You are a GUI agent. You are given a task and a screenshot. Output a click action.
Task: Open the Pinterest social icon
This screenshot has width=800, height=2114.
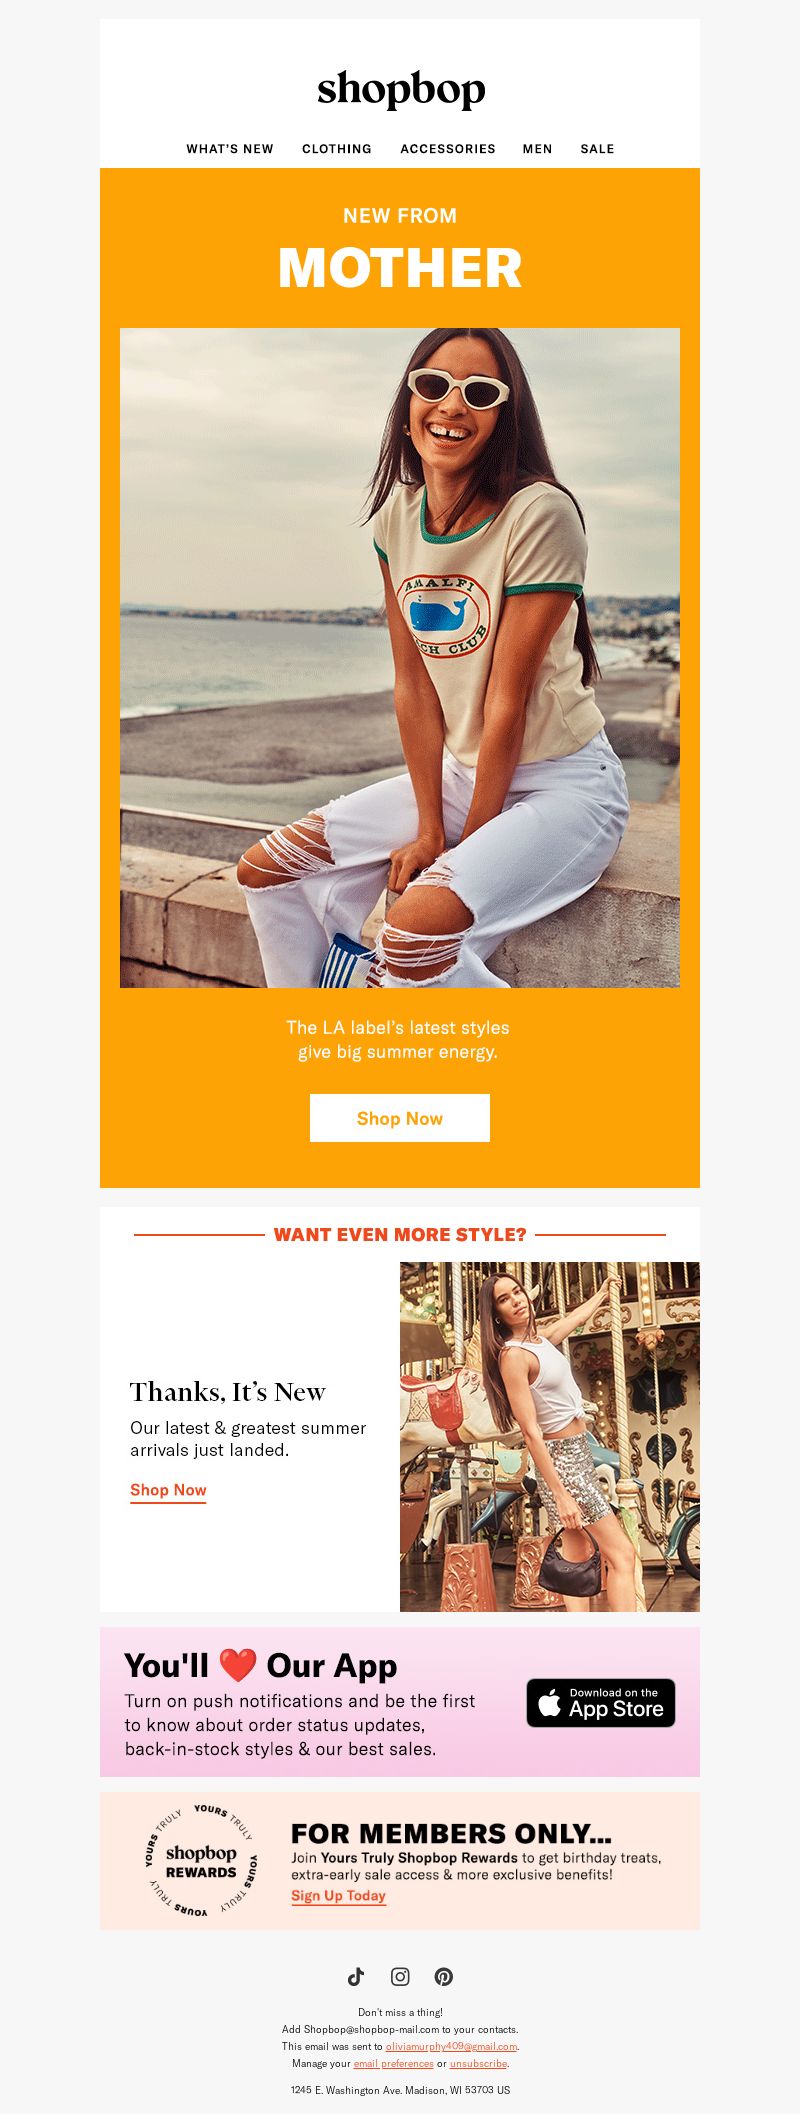tap(444, 1976)
